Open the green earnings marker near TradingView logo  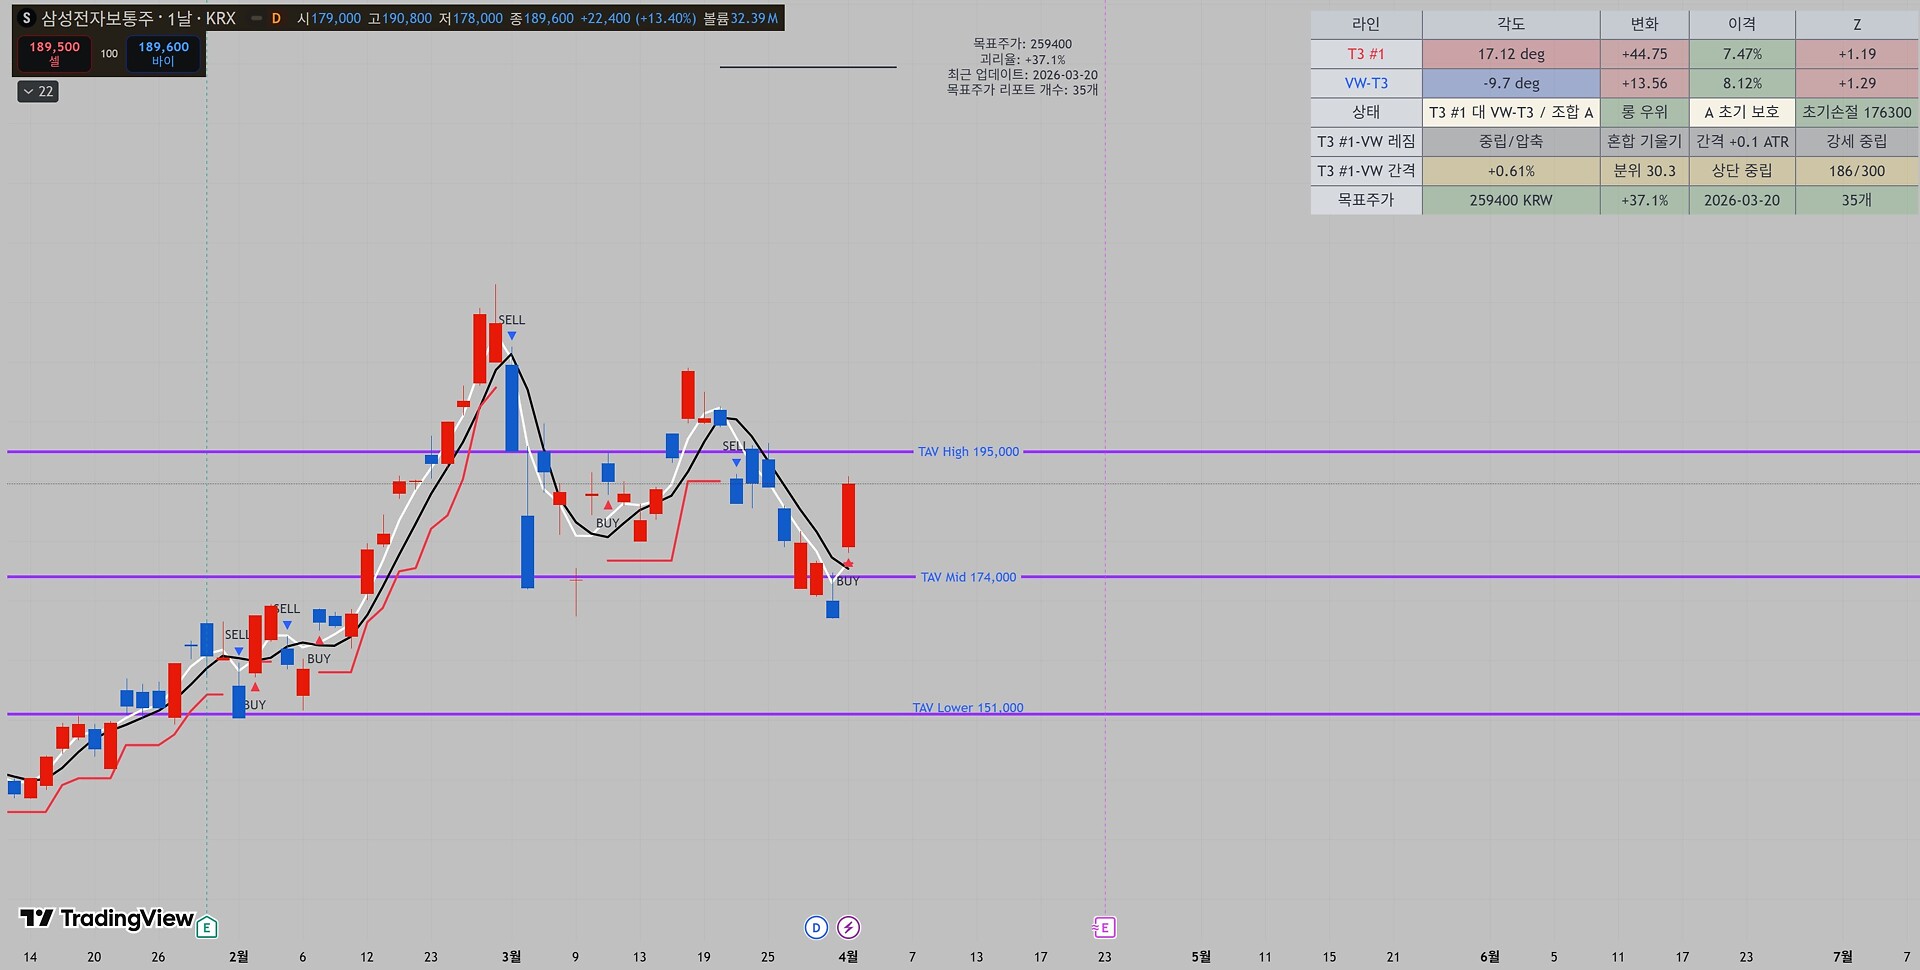[207, 927]
